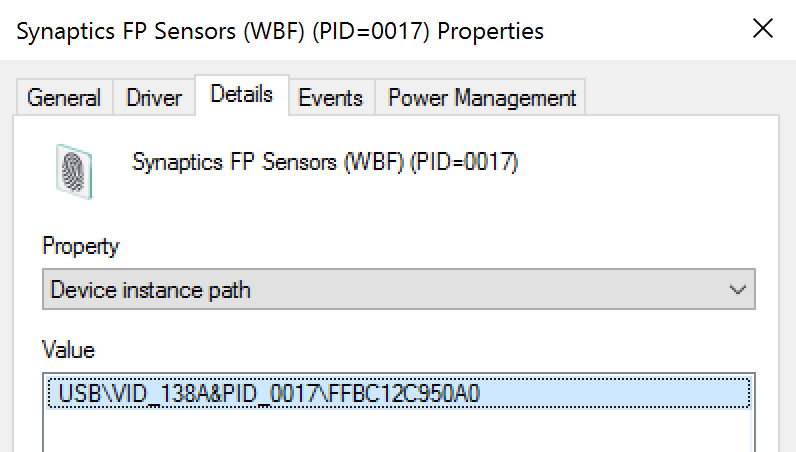Click the 'Property' field label

click(x=80, y=246)
